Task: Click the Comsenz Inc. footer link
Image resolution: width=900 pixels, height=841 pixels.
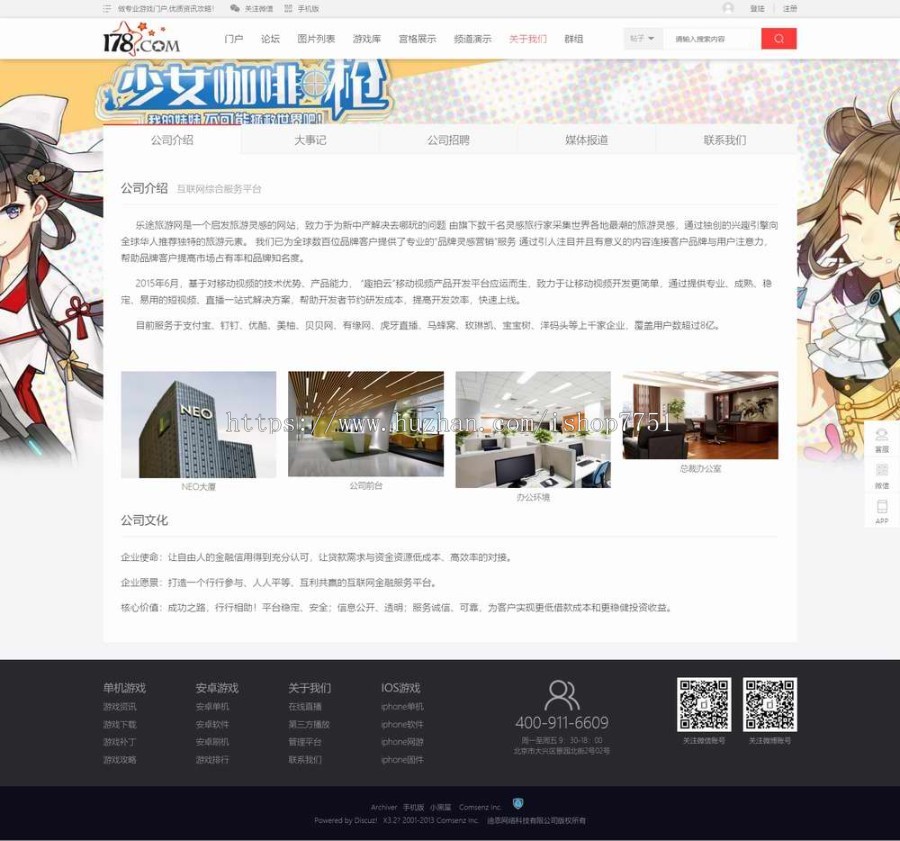Action: pos(480,807)
